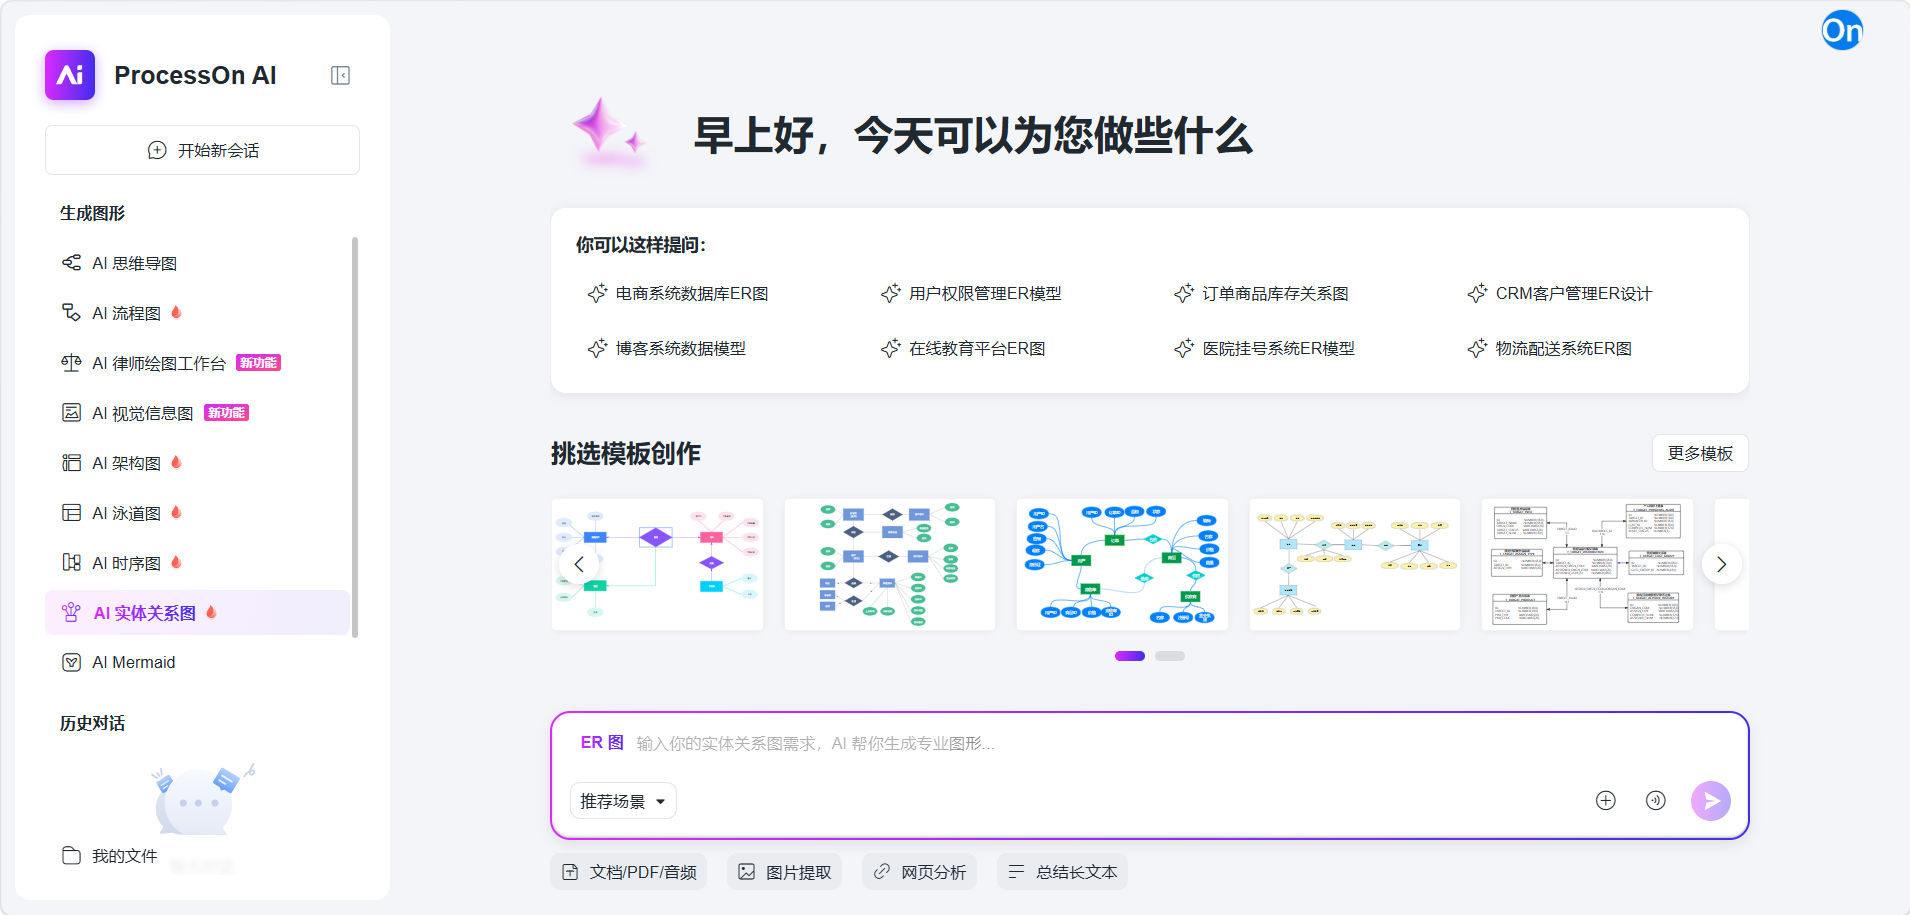Screen dimensions: 1910x915
Task: Open the black-and-white table ER template thumbnail
Action: (x=1587, y=564)
